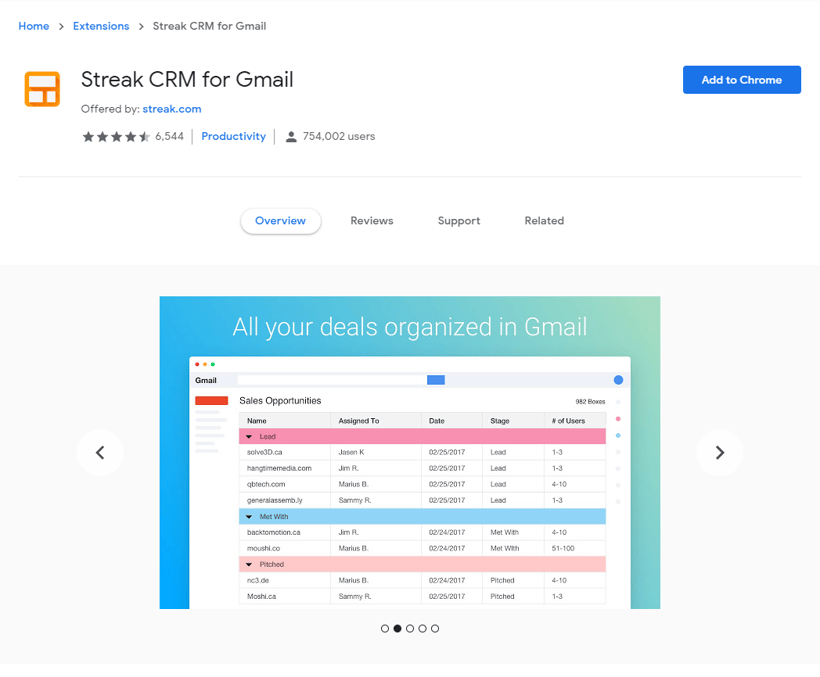Go to Extensions in breadcrumb
This screenshot has width=820, height=677.
pyautogui.click(x=101, y=26)
